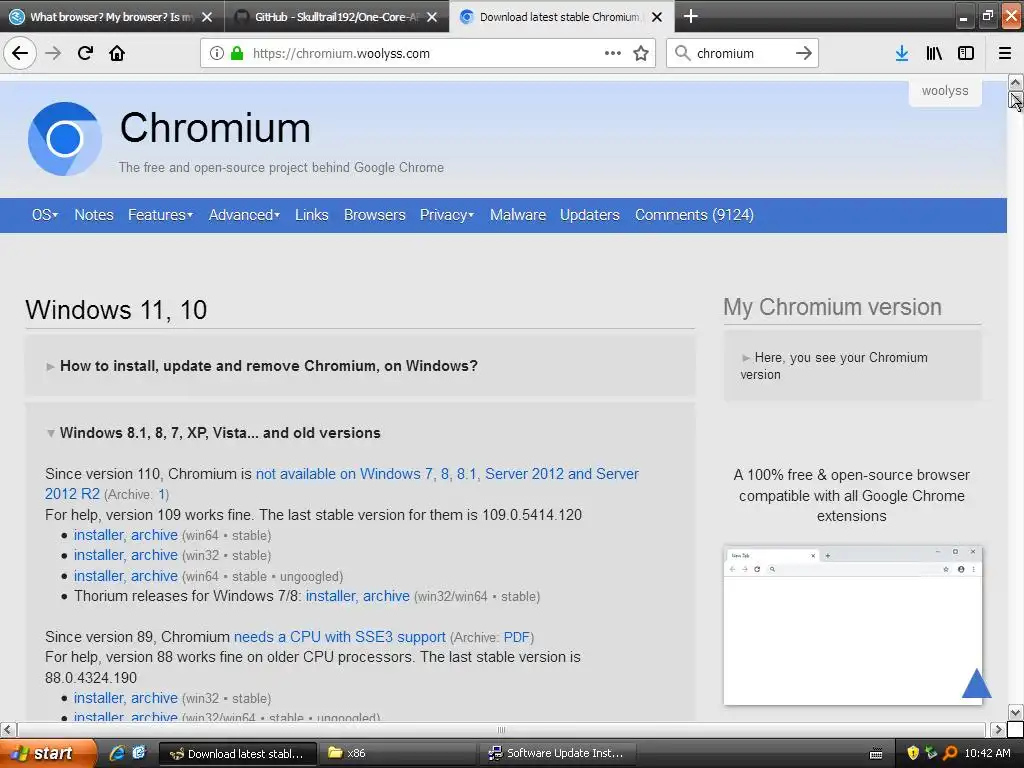The height and width of the screenshot is (768, 1024).
Task: Switch to Software Update Installation window
Action: [x=557, y=753]
